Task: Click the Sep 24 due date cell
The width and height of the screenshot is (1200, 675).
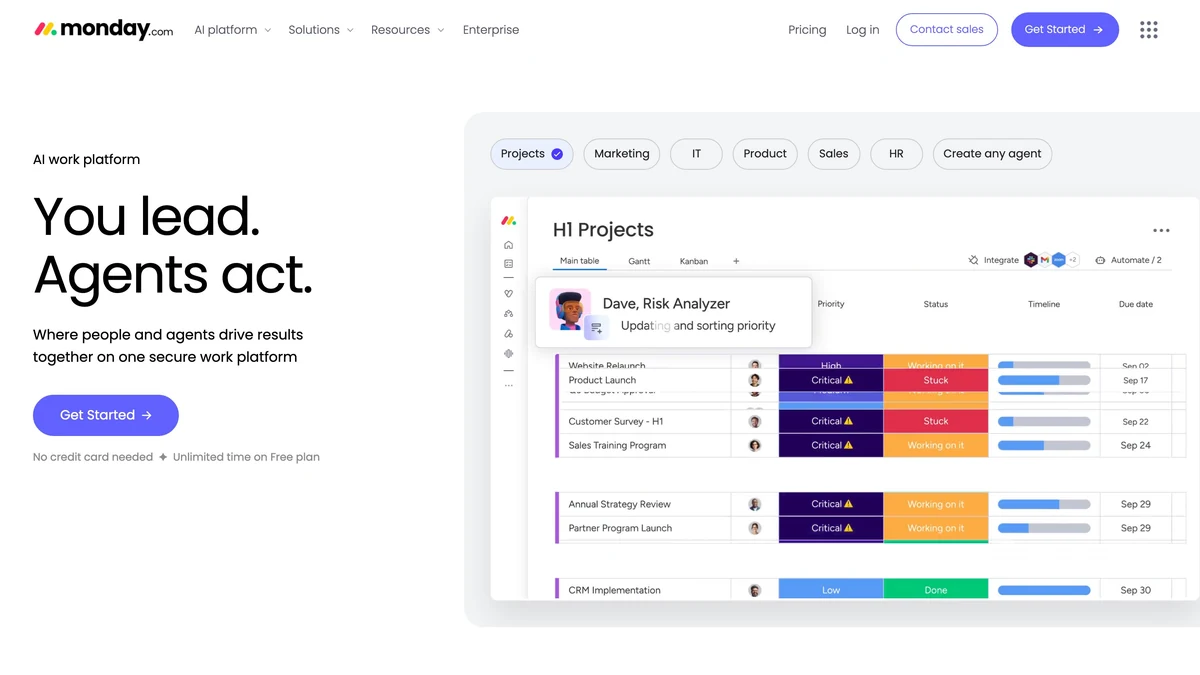Action: [x=1136, y=445]
